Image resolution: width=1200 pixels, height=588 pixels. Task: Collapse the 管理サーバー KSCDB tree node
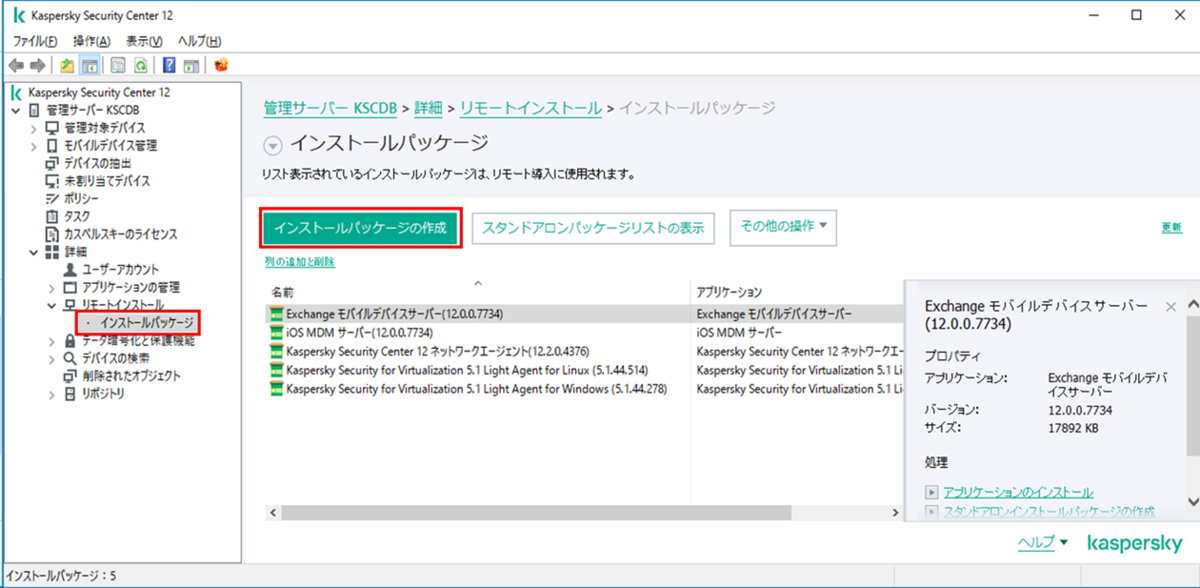(x=15, y=110)
